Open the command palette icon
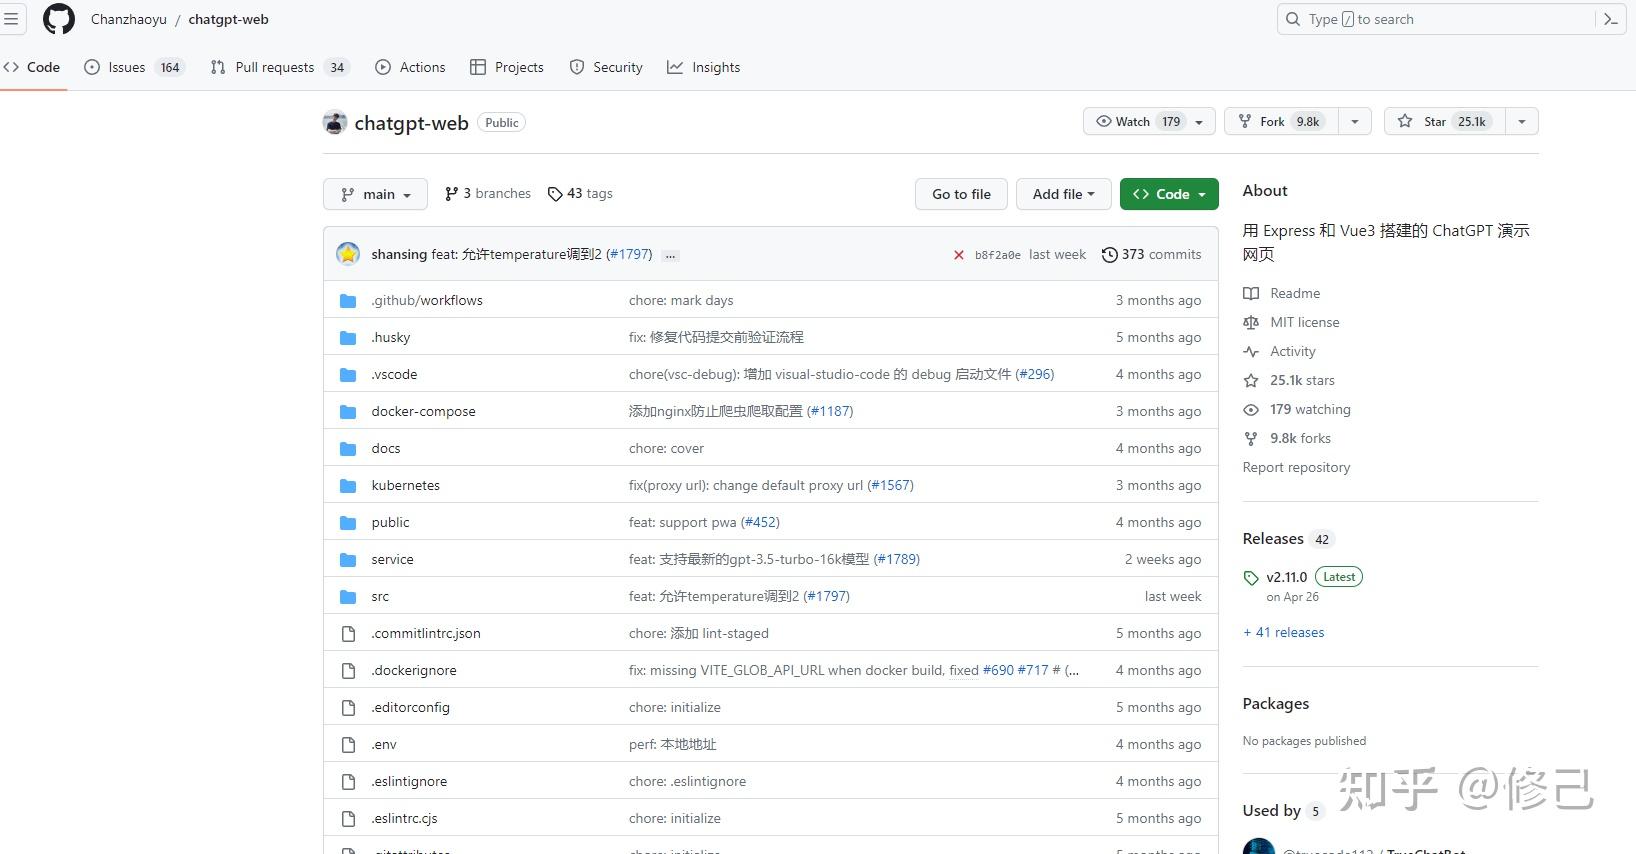Screen dimensions: 1636x854 pyautogui.click(x=1610, y=19)
